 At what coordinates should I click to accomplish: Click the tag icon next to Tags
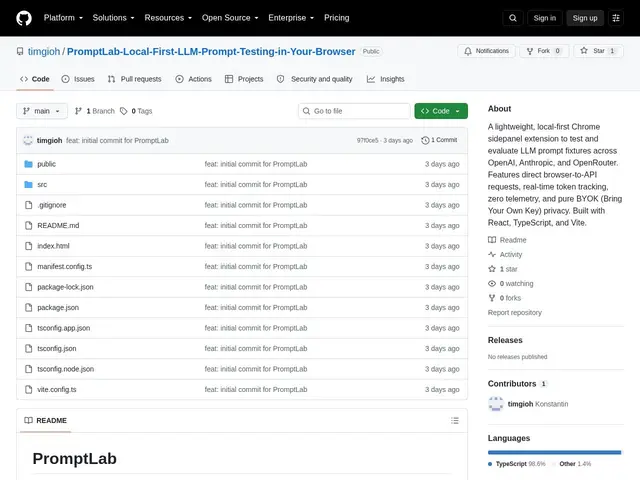(124, 111)
